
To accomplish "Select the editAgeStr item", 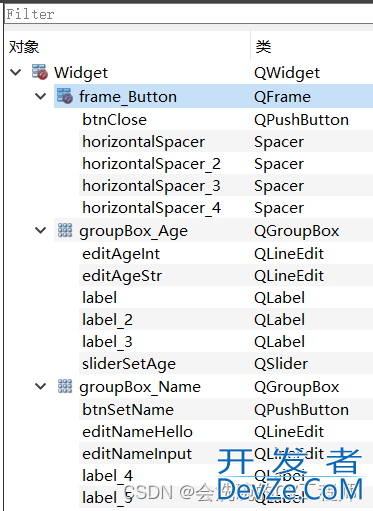I will pyautogui.click(x=122, y=276).
